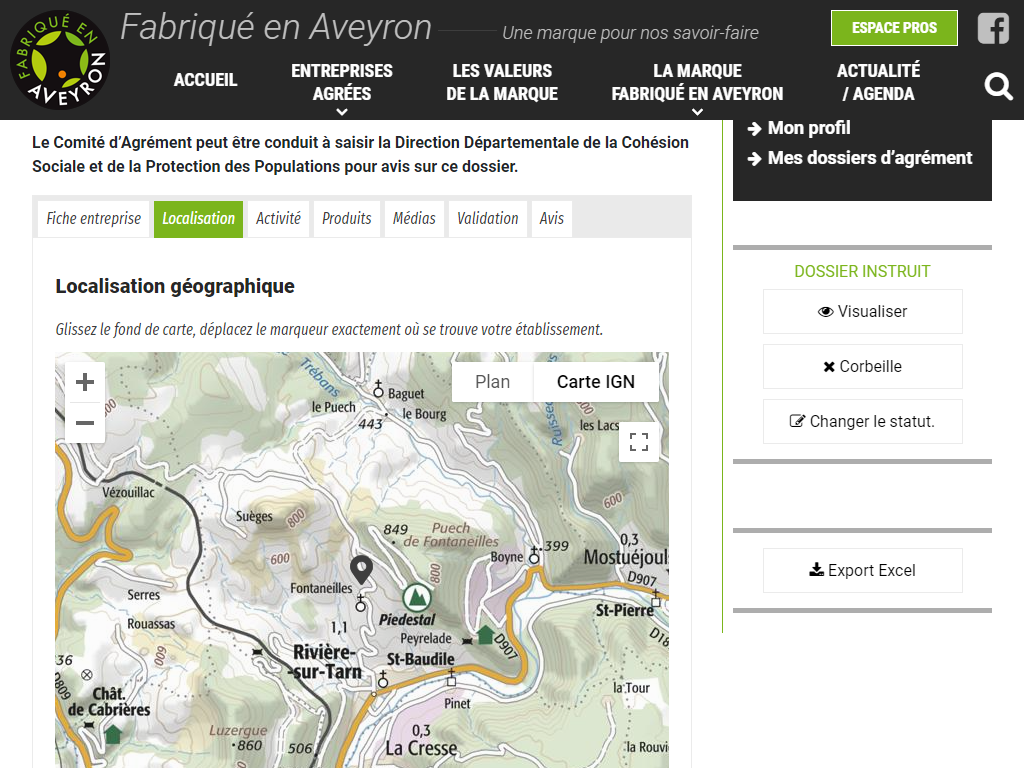Export dossier with Export Excel
Screen dimensions: 1024x768
pyautogui.click(x=863, y=570)
